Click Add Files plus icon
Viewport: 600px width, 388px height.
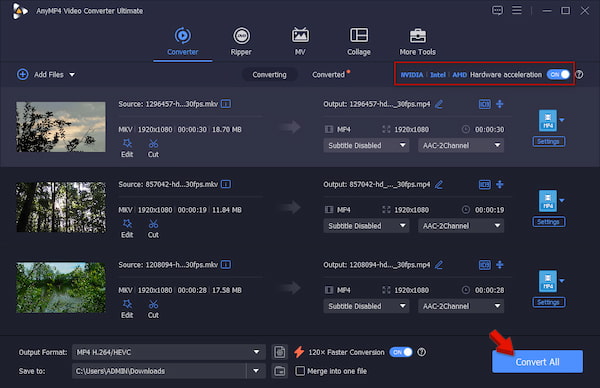pos(23,74)
